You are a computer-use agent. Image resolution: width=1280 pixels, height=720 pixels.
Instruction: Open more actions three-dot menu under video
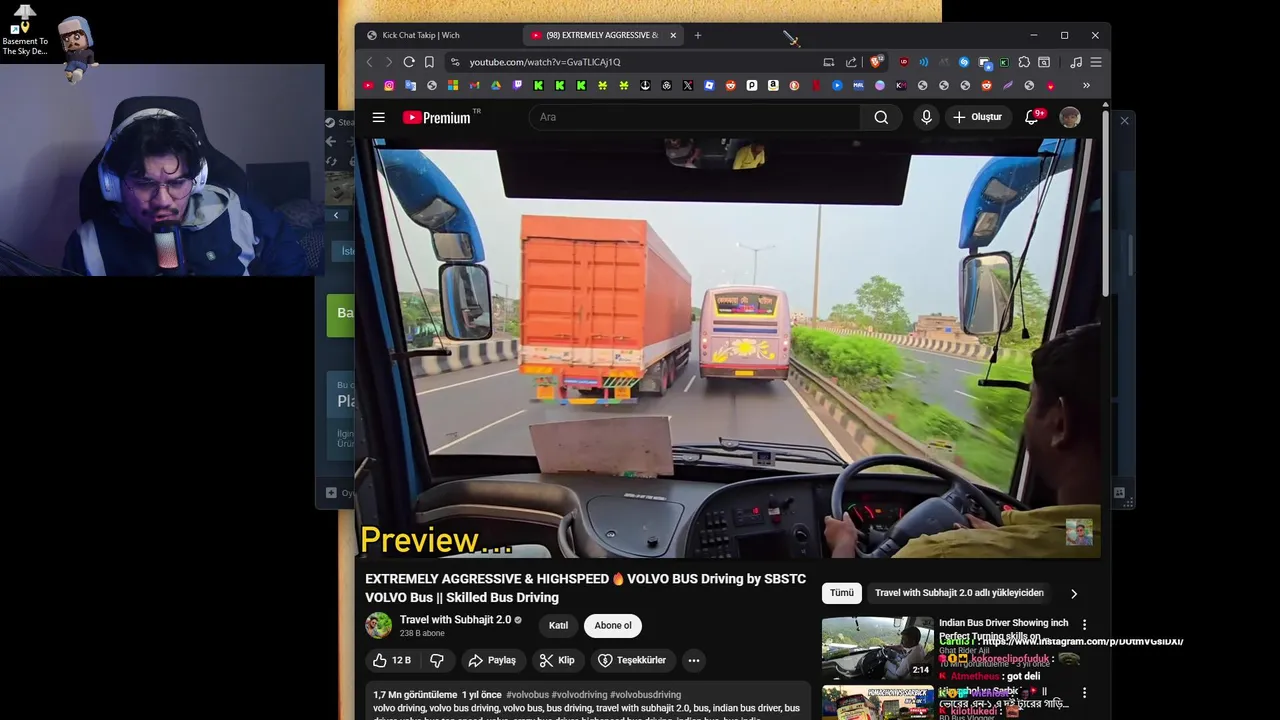coord(693,660)
